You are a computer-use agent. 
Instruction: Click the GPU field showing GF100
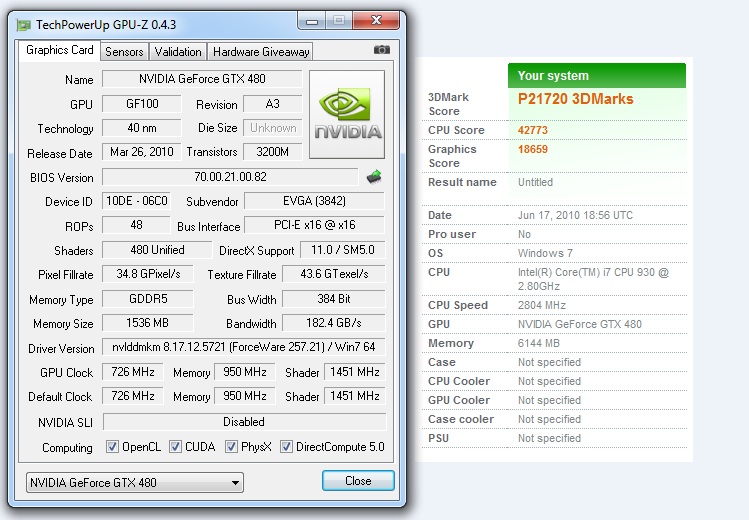tap(142, 104)
